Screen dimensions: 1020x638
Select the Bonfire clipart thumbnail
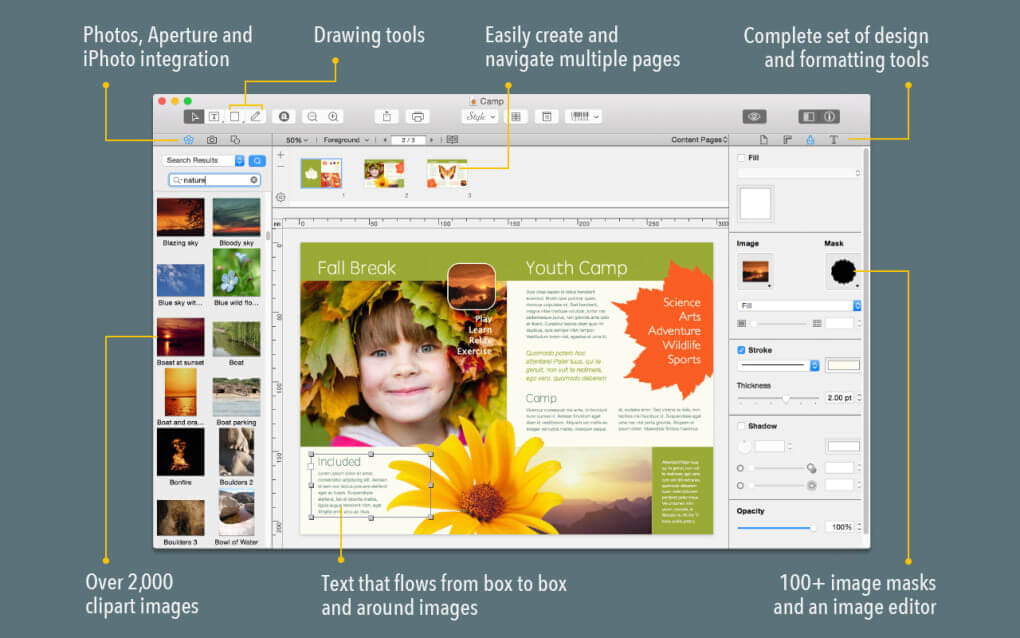[180, 453]
